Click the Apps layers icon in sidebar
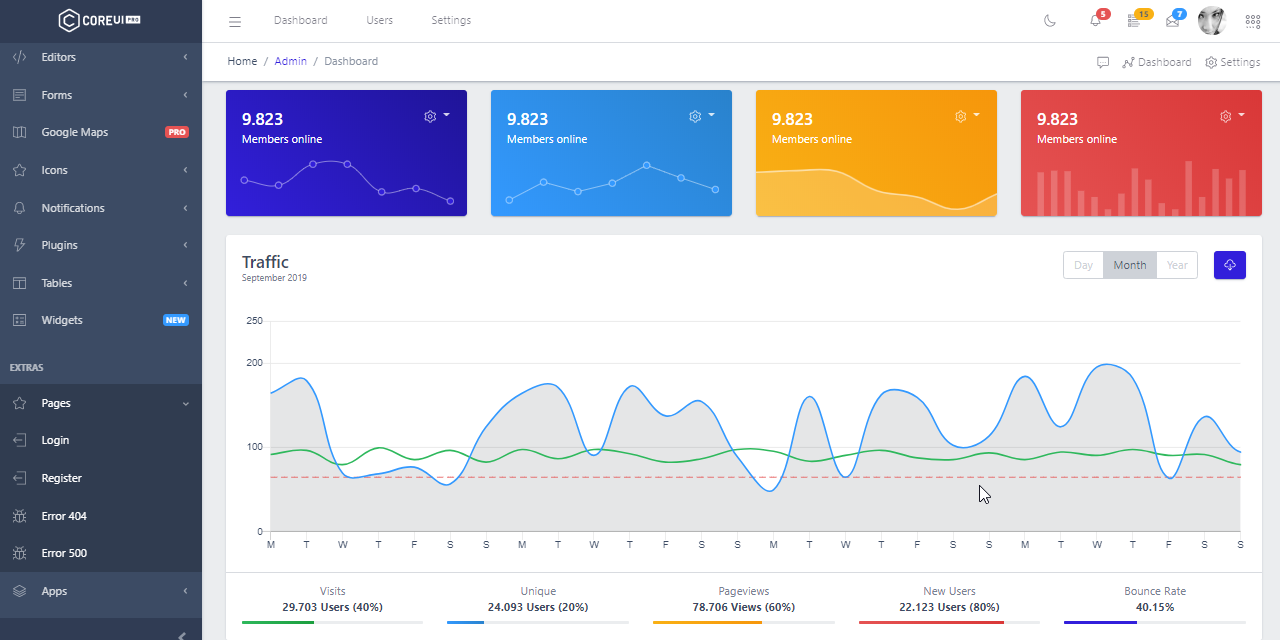The width and height of the screenshot is (1280, 640). click(19, 591)
